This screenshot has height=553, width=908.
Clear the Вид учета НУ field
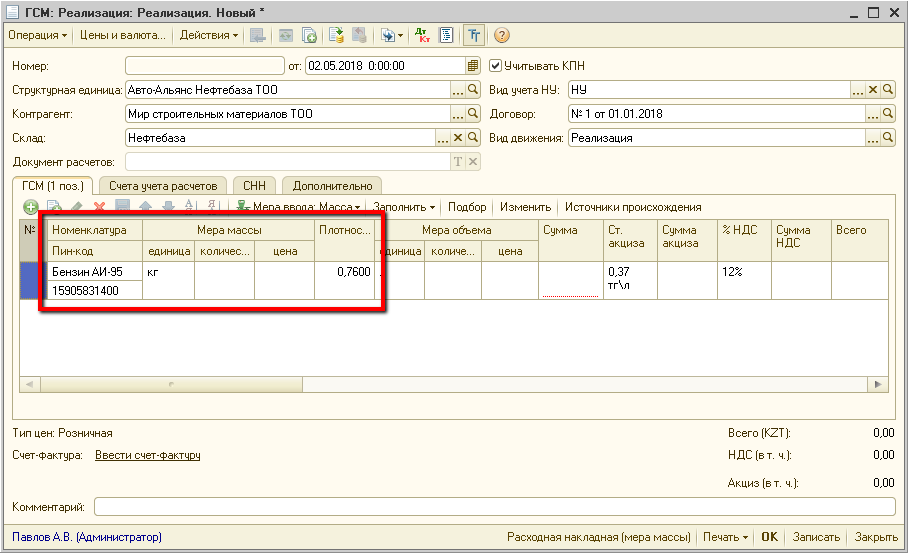pos(872,90)
